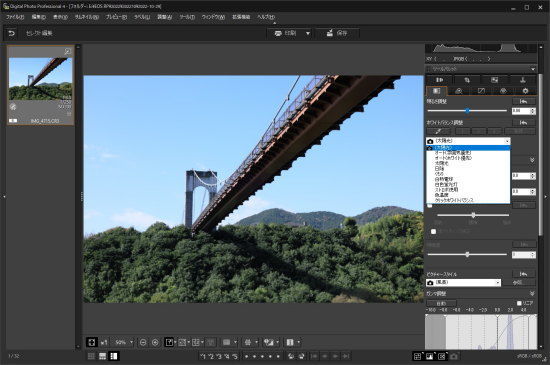
Task: Switch to the thumbnail grid layout icon
Action: 91,356
